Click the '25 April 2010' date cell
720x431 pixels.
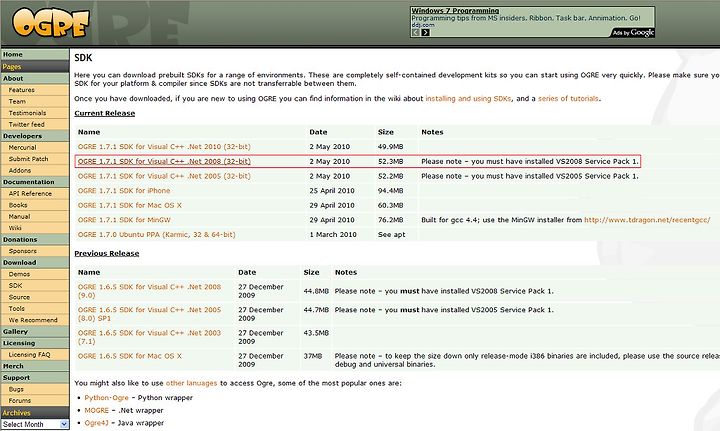click(x=332, y=190)
